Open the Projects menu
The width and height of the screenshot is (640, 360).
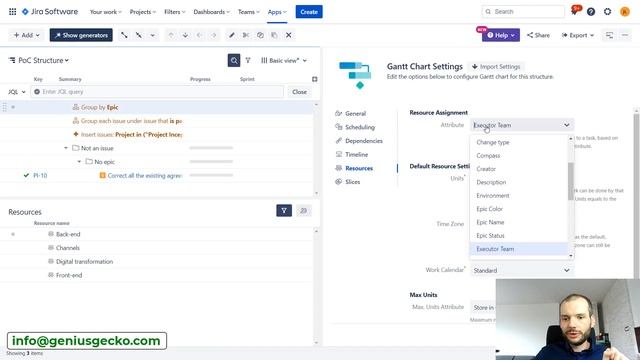(142, 12)
